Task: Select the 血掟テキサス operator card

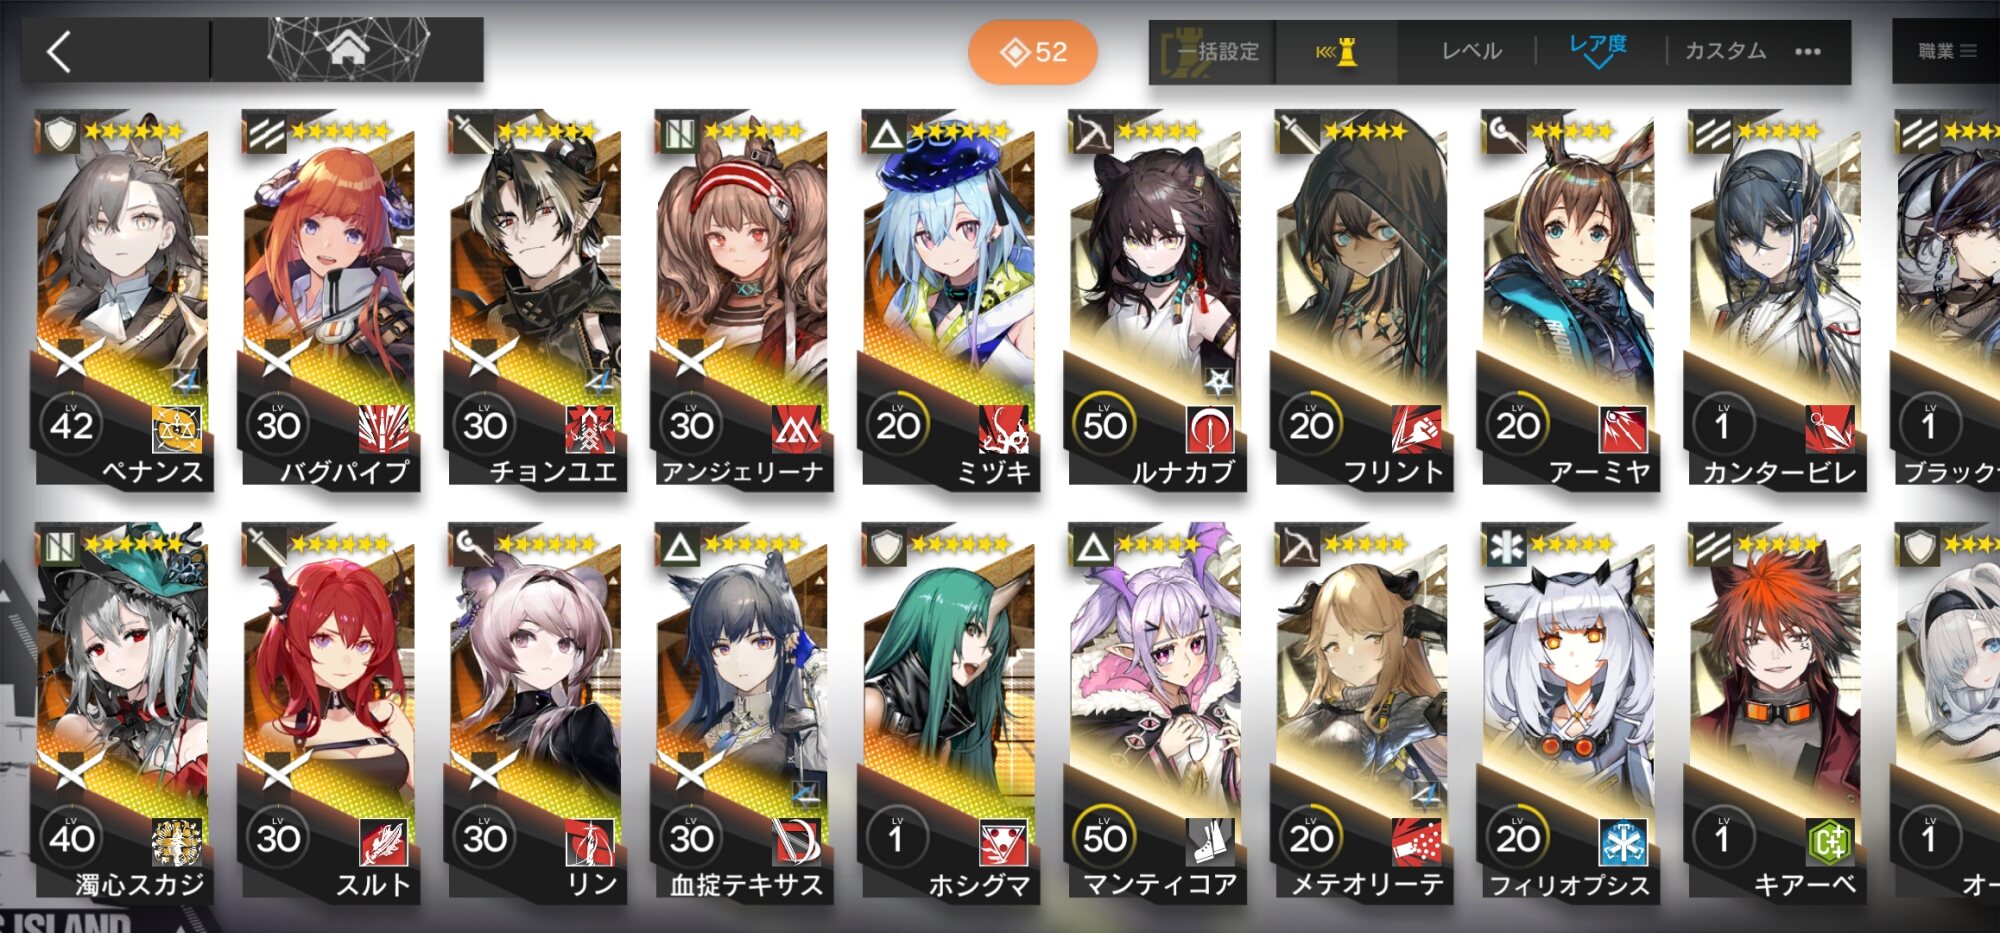Action: 741,712
